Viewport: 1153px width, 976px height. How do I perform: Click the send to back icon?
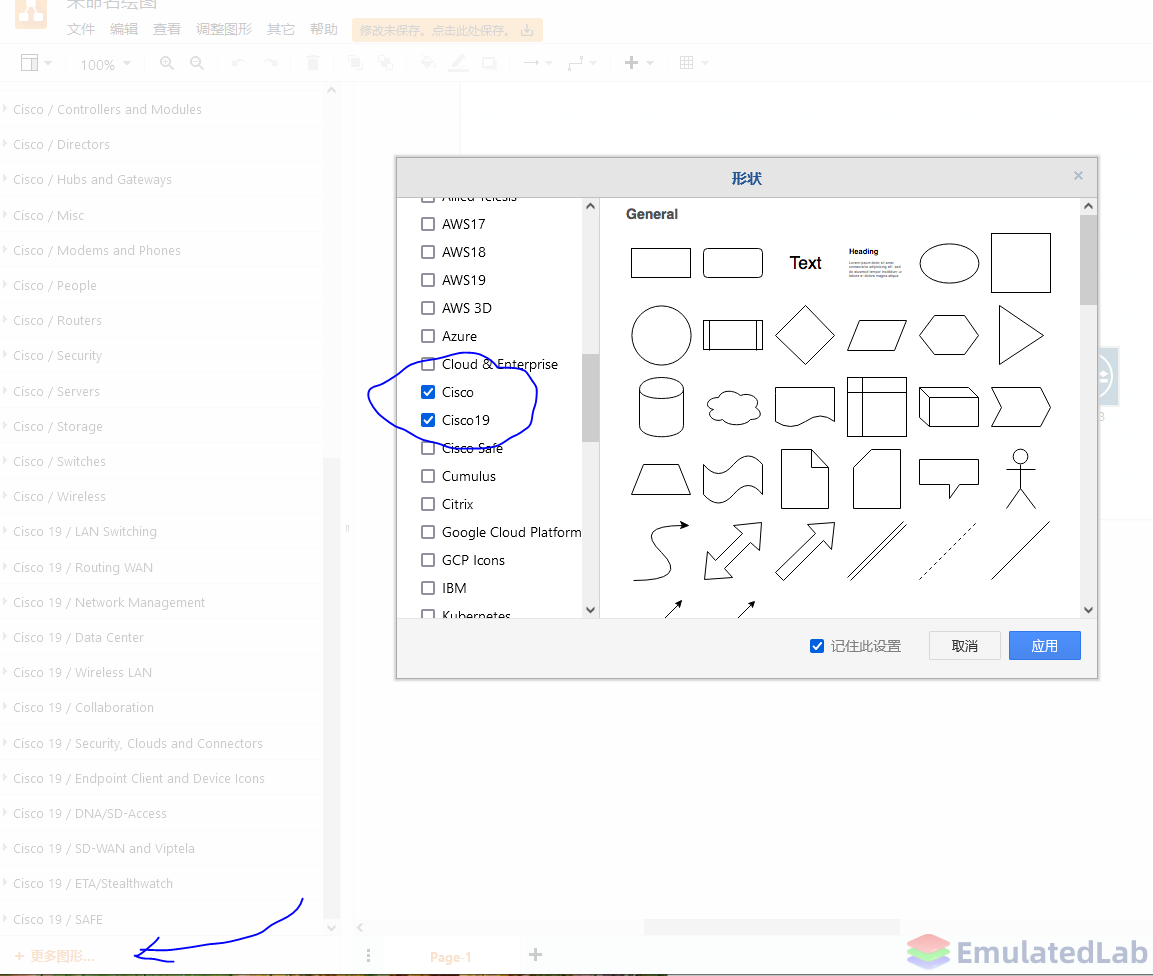385,63
